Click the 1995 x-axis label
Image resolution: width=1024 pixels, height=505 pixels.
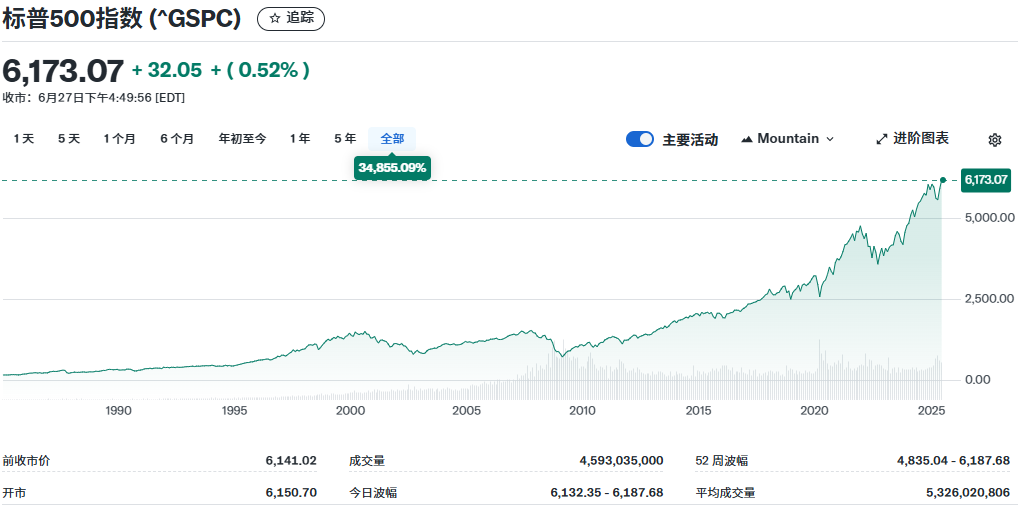[x=234, y=410]
